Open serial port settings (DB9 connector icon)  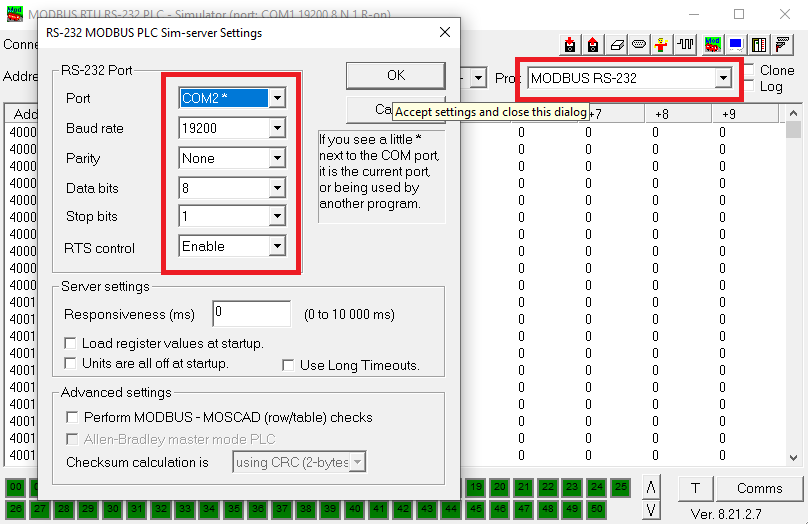pyautogui.click(x=639, y=45)
